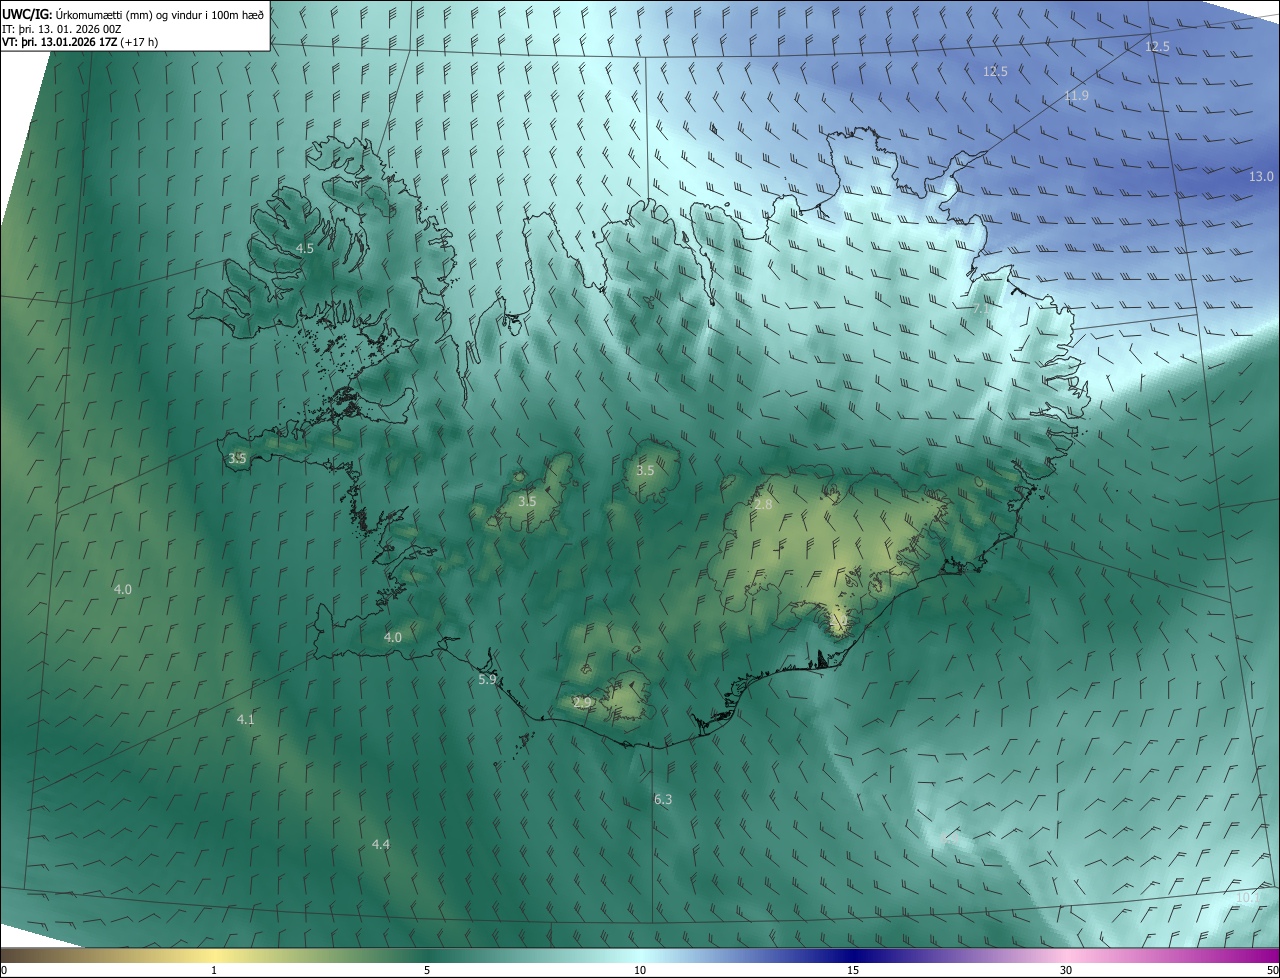This screenshot has width=1280, height=978.
Task: Click the 6.3 value south of Iceland
Action: pos(663,799)
